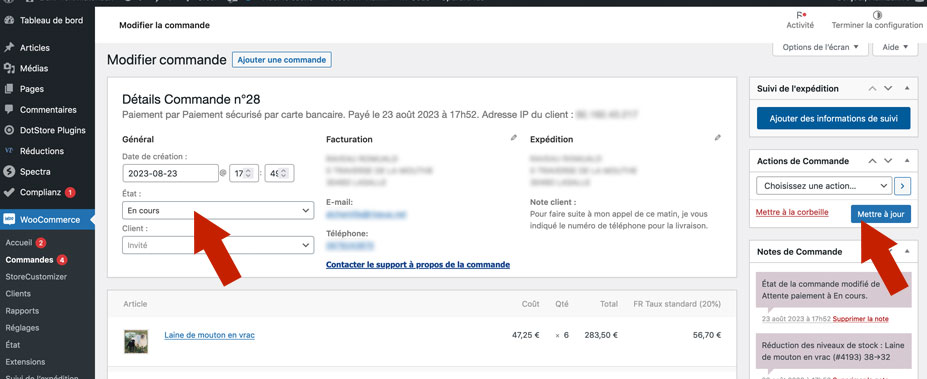927x379 pixels.
Task: Move Actions de Commande panel up
Action: 873,161
